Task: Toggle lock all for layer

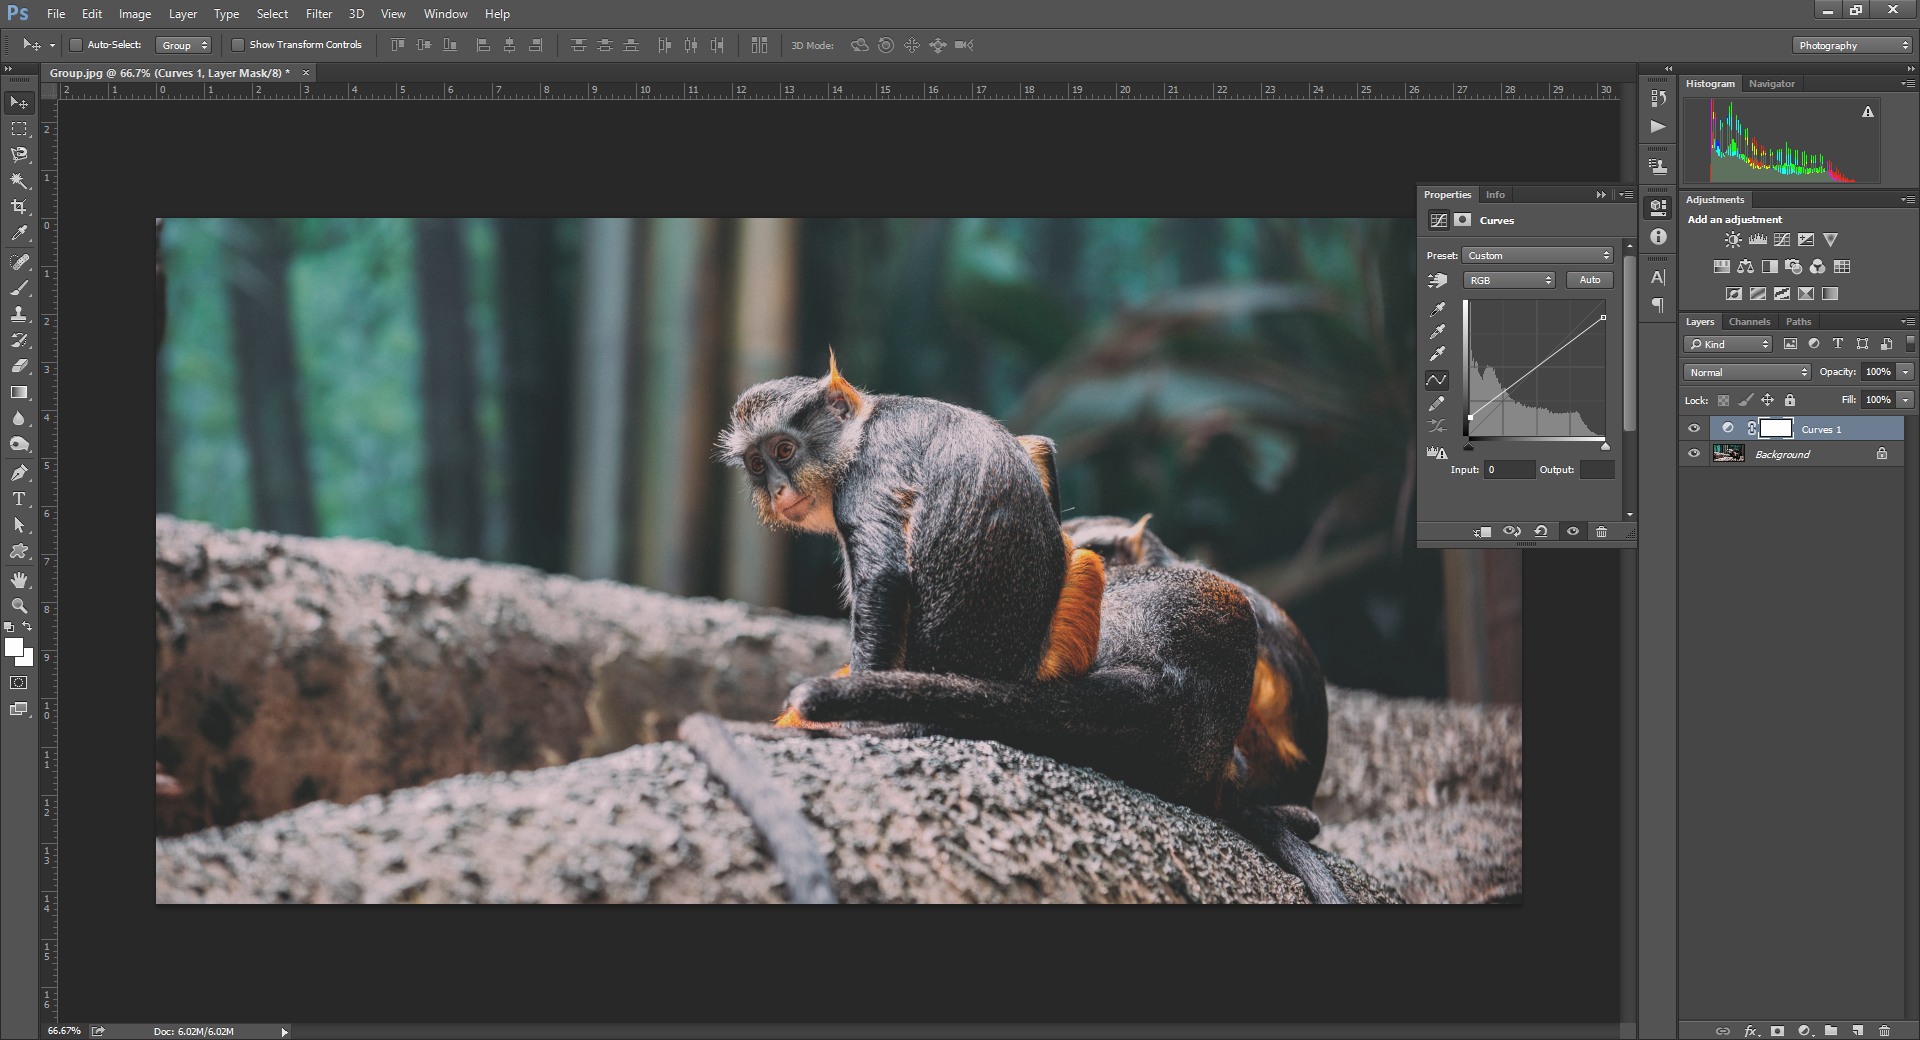Action: (1790, 400)
